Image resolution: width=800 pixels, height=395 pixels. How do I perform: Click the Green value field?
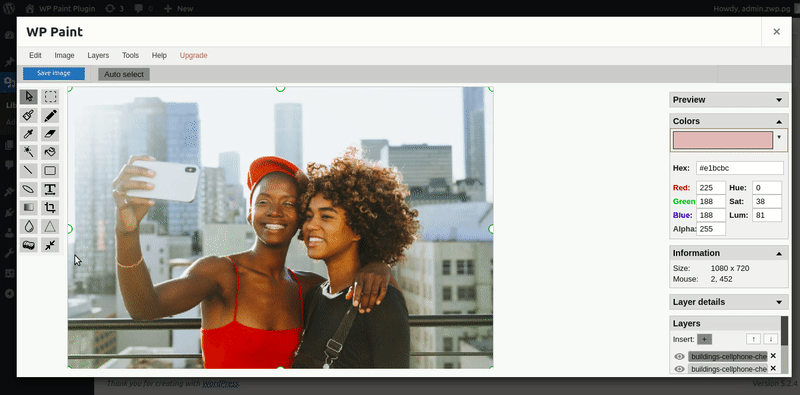[x=711, y=202]
